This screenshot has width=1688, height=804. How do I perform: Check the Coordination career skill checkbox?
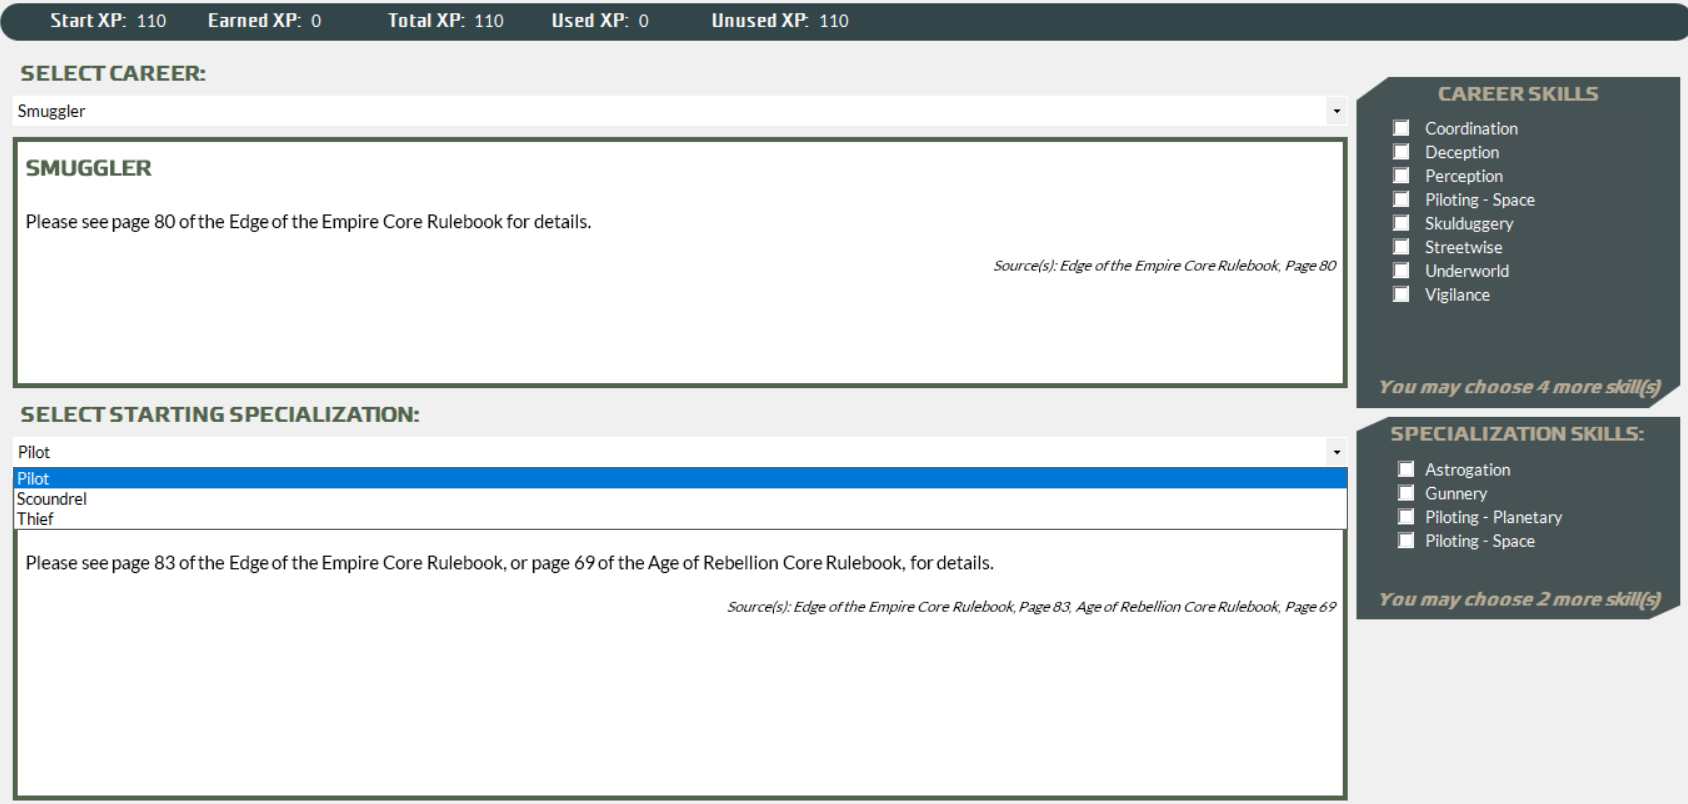tap(1401, 128)
